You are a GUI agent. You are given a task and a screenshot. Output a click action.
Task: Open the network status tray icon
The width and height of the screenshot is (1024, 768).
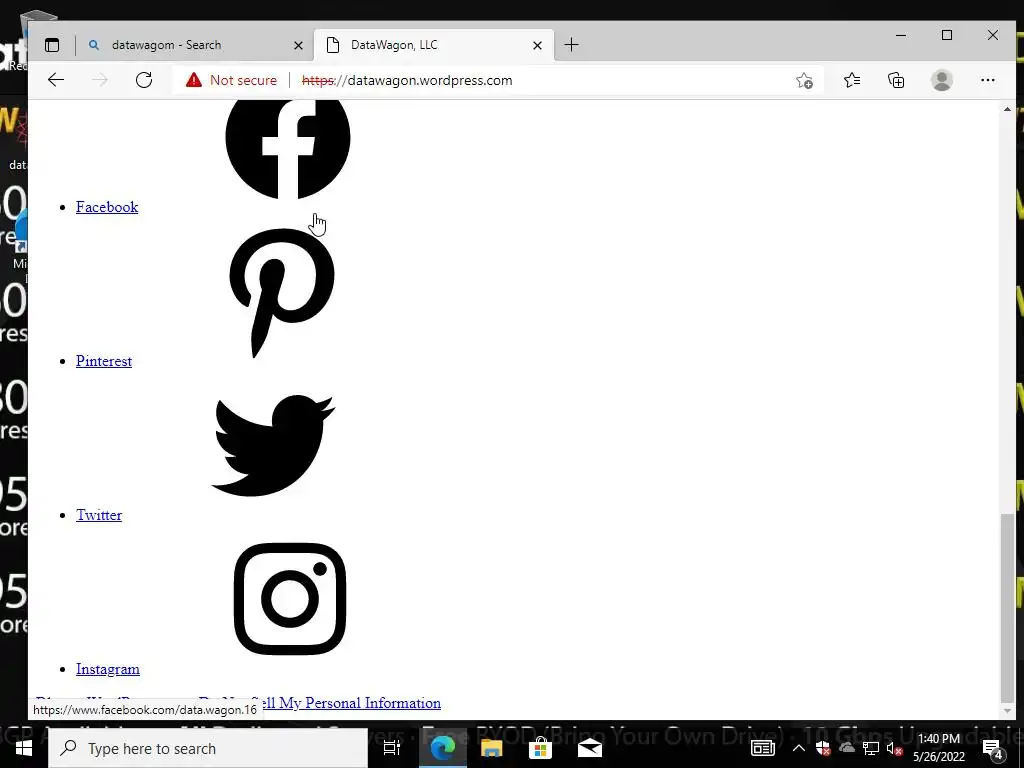pos(871,748)
